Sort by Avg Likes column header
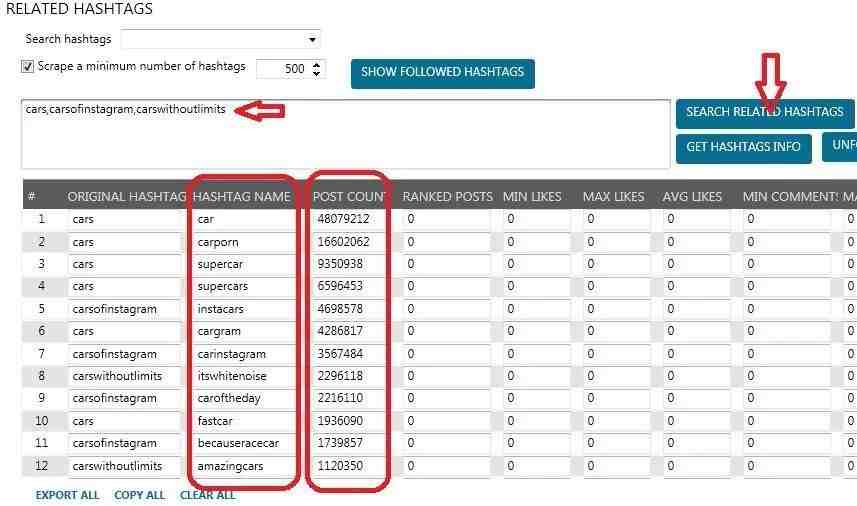The height and width of the screenshot is (506, 857). [692, 197]
